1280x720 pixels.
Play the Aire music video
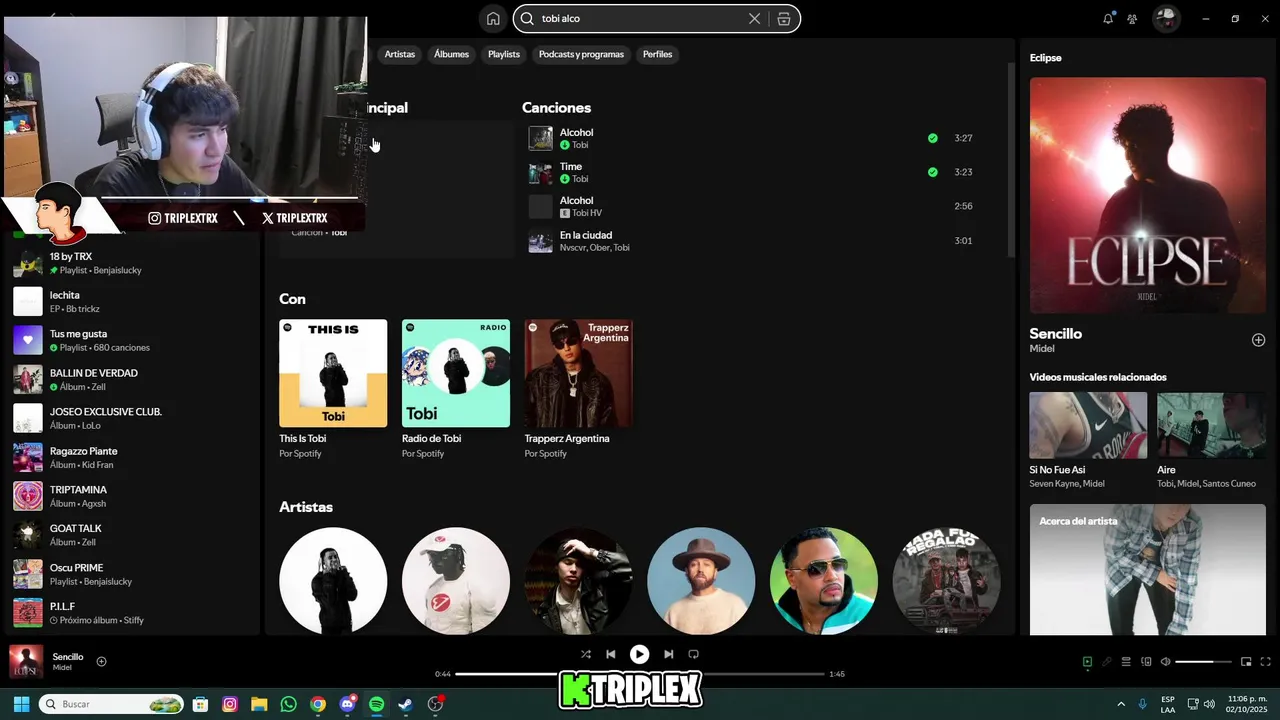(1211, 426)
